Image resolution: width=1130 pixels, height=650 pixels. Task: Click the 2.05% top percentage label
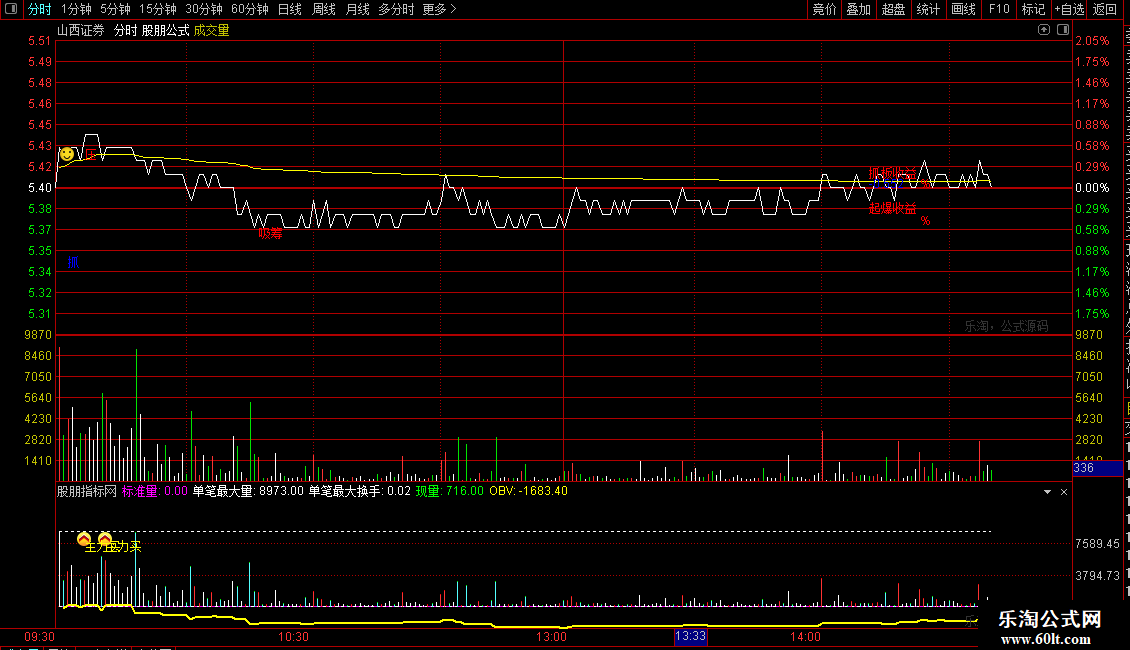click(x=1092, y=41)
